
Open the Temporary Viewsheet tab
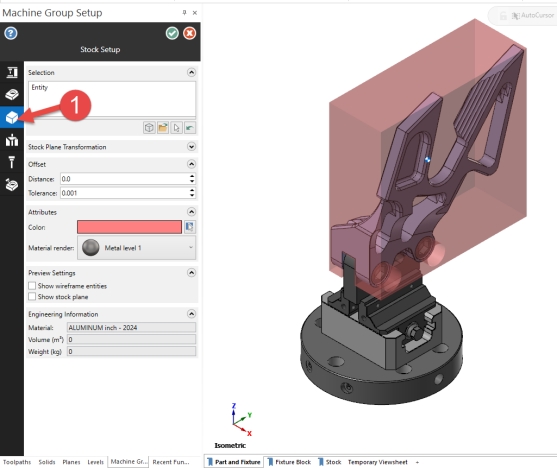click(x=378, y=462)
